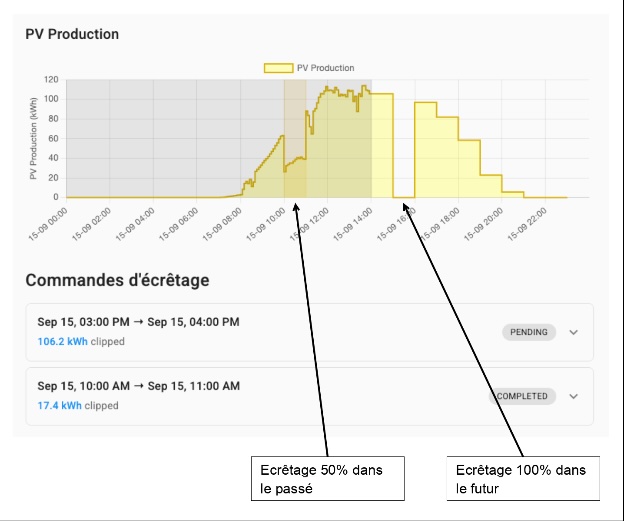Click the PENDING status badge
This screenshot has width=624, height=521.
530,332
